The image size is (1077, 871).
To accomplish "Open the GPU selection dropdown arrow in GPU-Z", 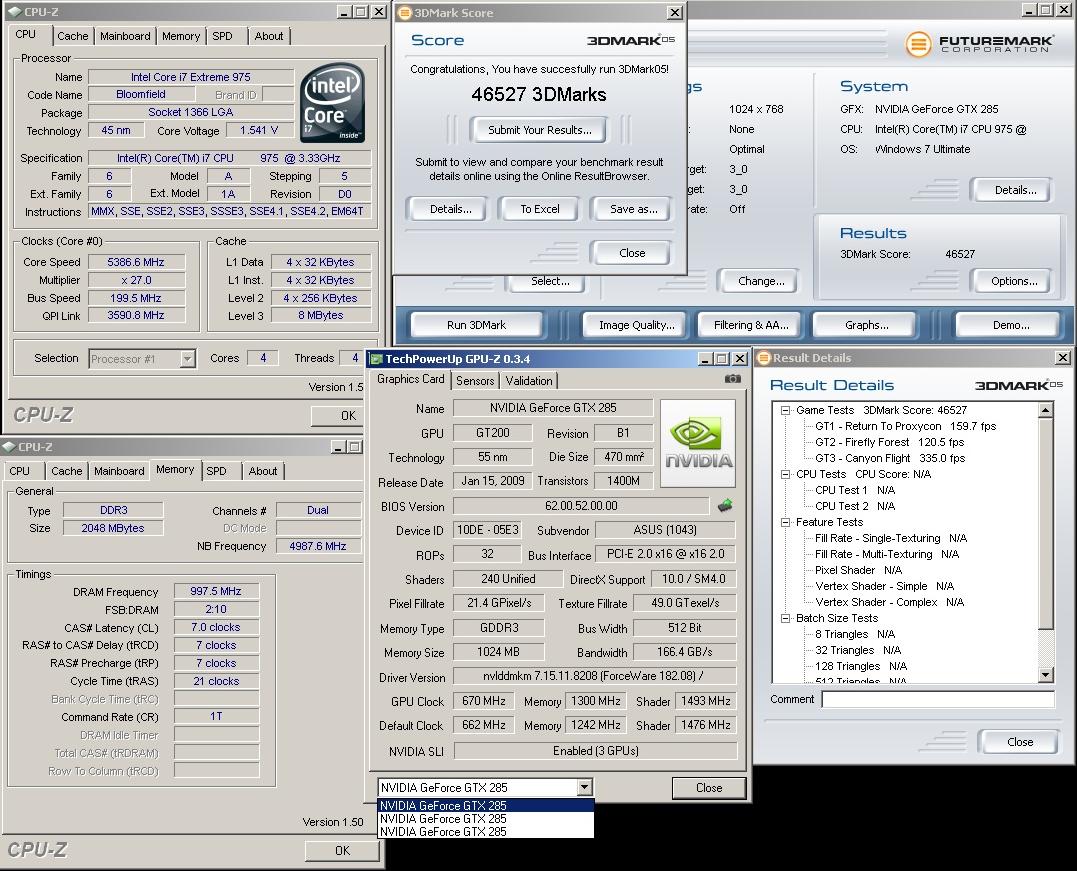I will coord(584,787).
